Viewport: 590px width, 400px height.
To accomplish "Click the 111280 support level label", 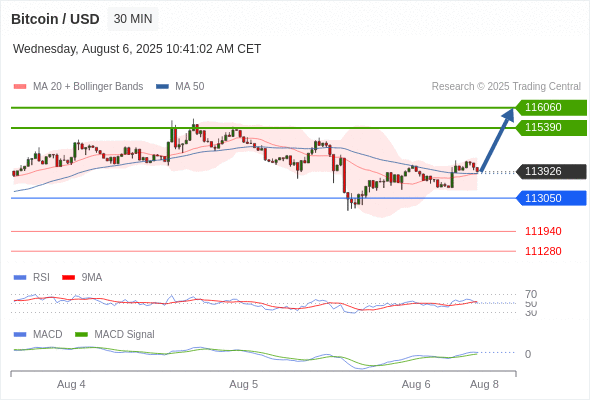I will (x=543, y=251).
